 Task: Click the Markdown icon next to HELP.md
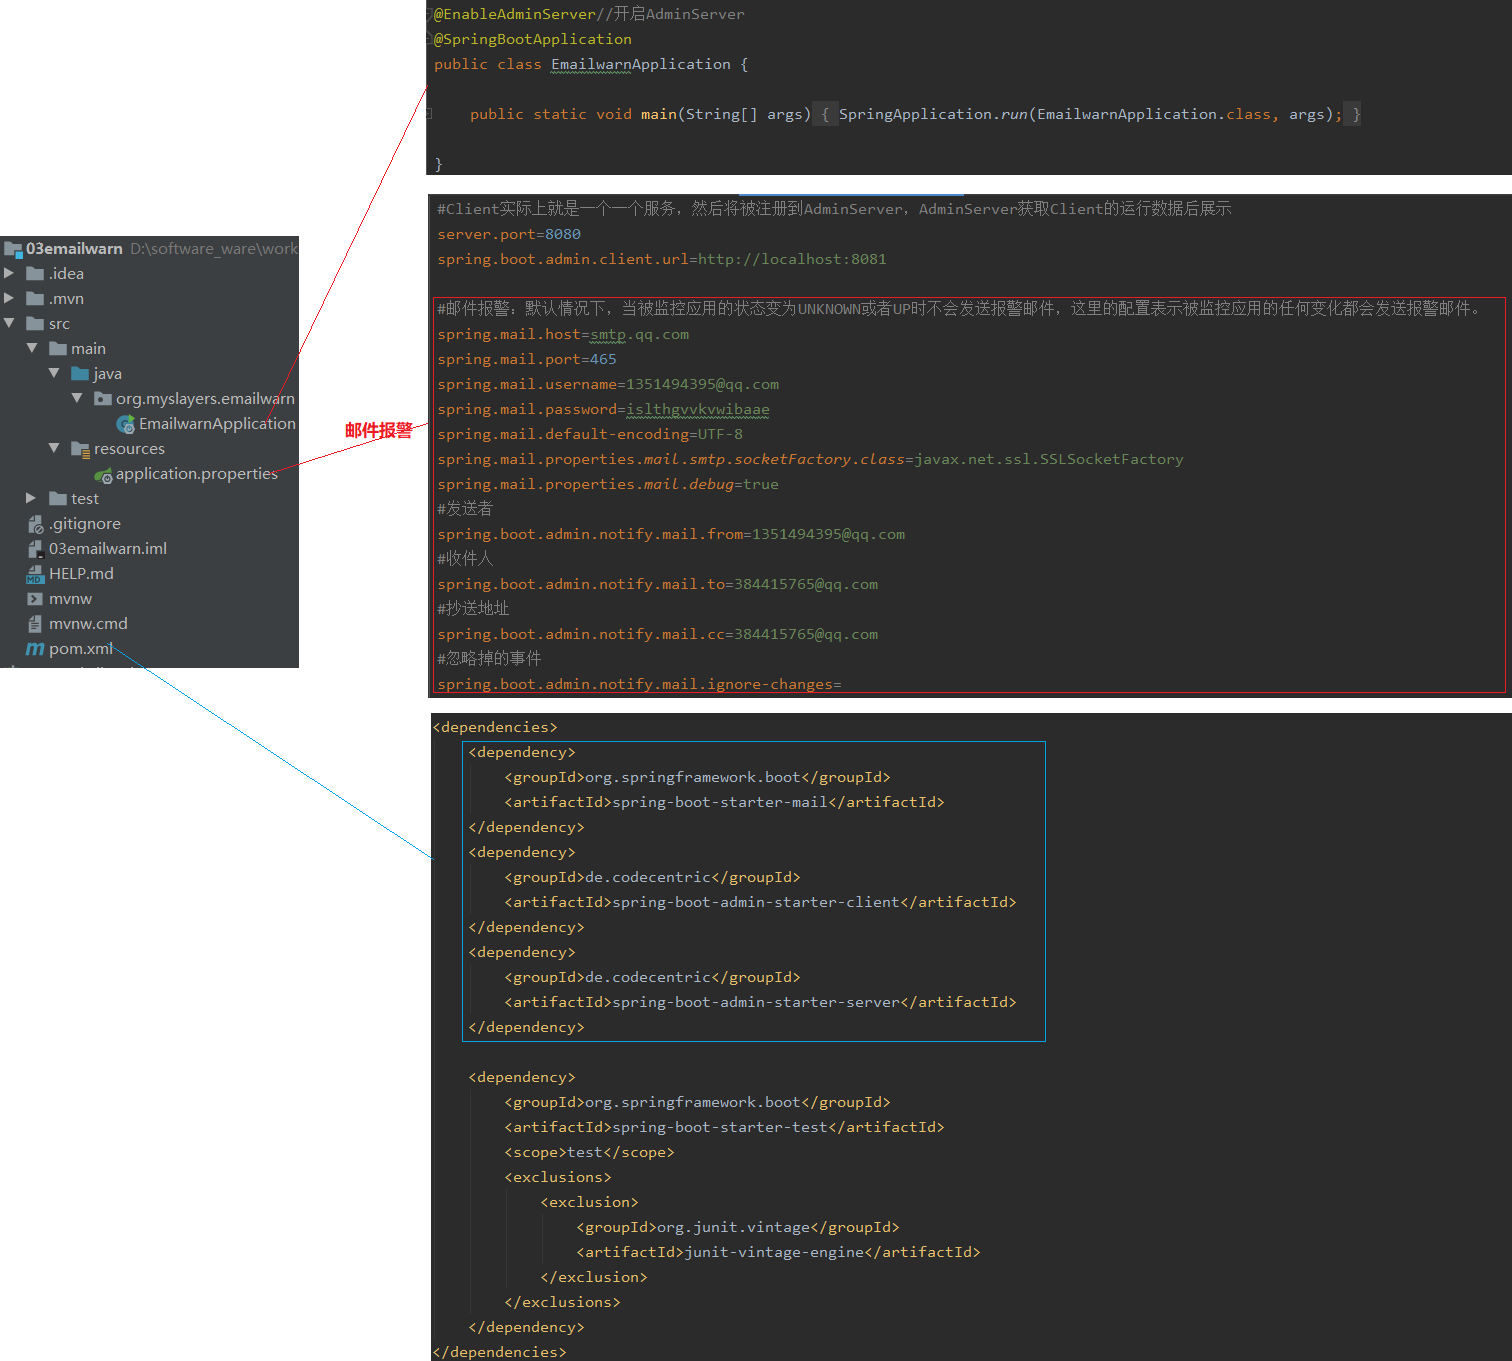point(35,574)
